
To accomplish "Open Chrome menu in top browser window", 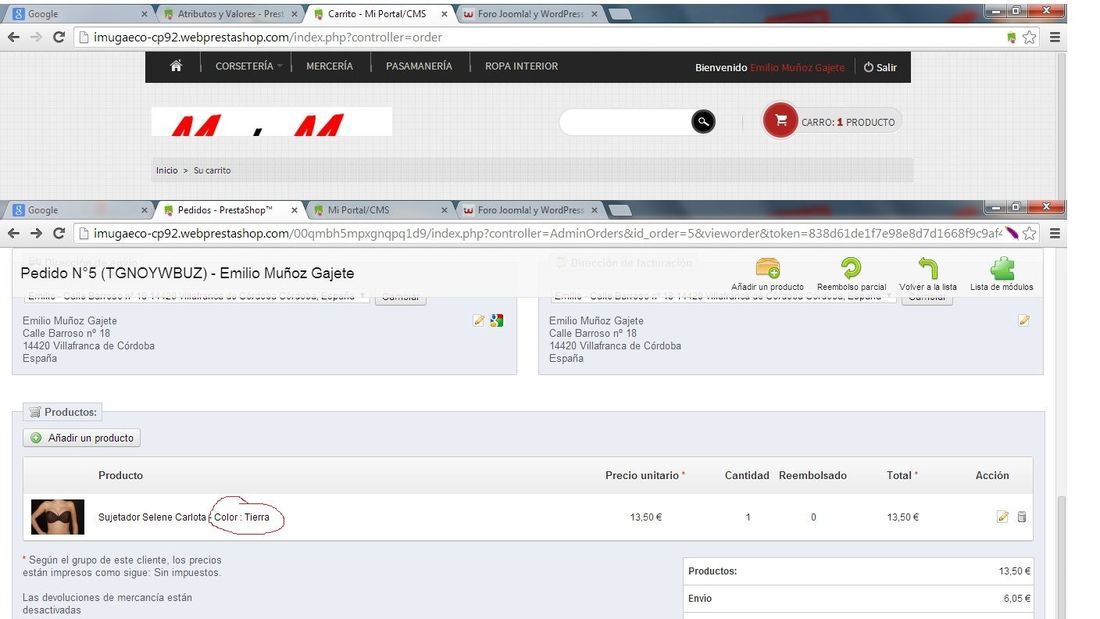I will click(x=1054, y=37).
